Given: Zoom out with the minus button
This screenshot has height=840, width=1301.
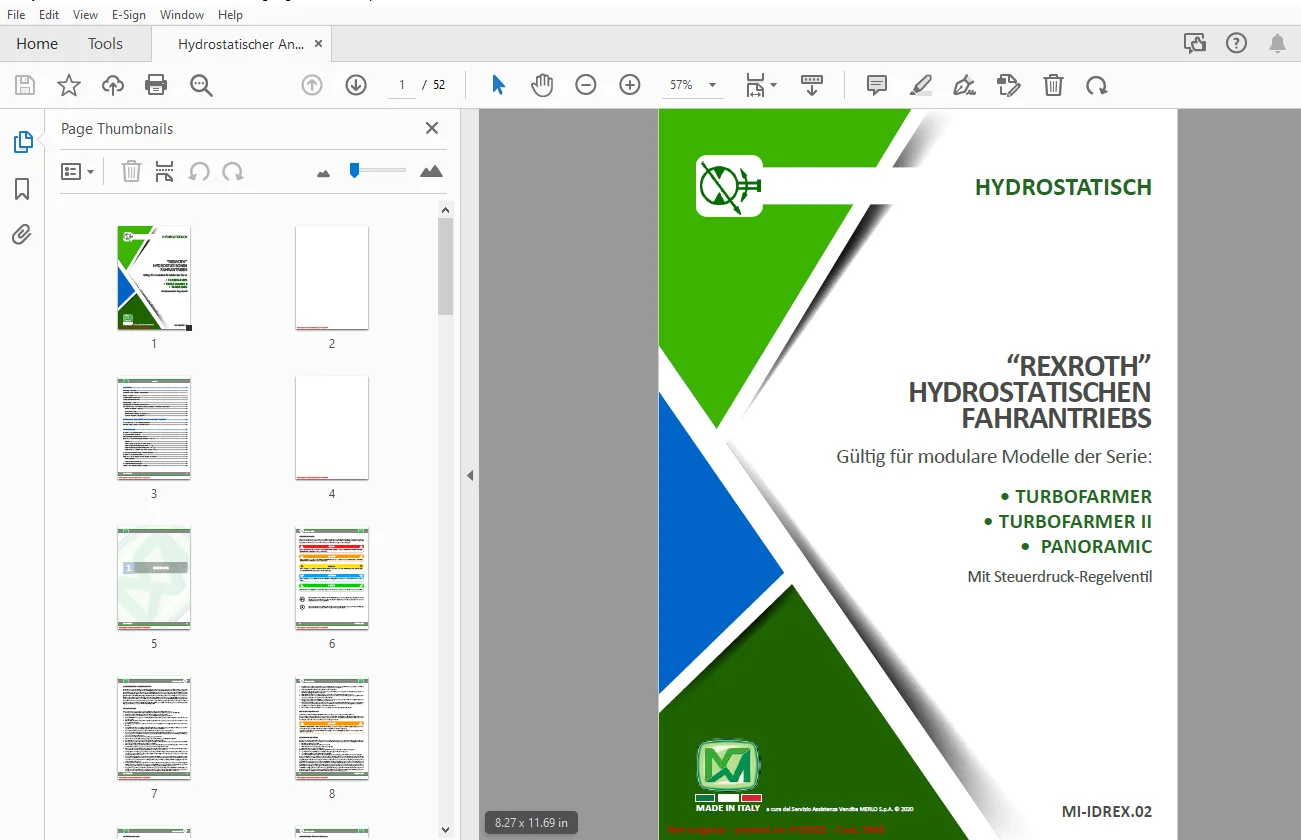Looking at the screenshot, I should coord(586,85).
